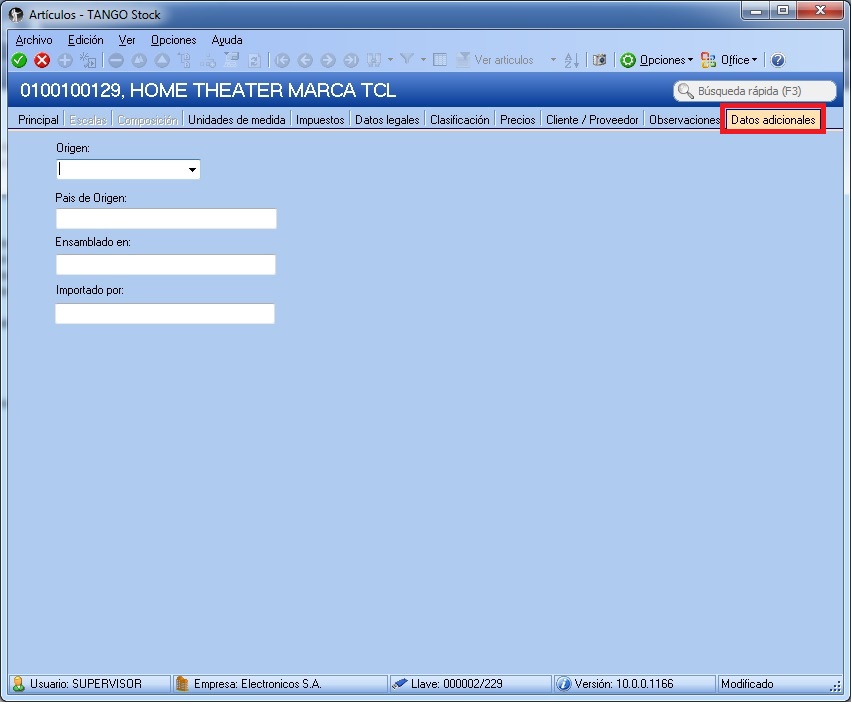852x704 pixels.
Task: Click the Usuario: SUPERVISOR status text
Action: [x=86, y=684]
